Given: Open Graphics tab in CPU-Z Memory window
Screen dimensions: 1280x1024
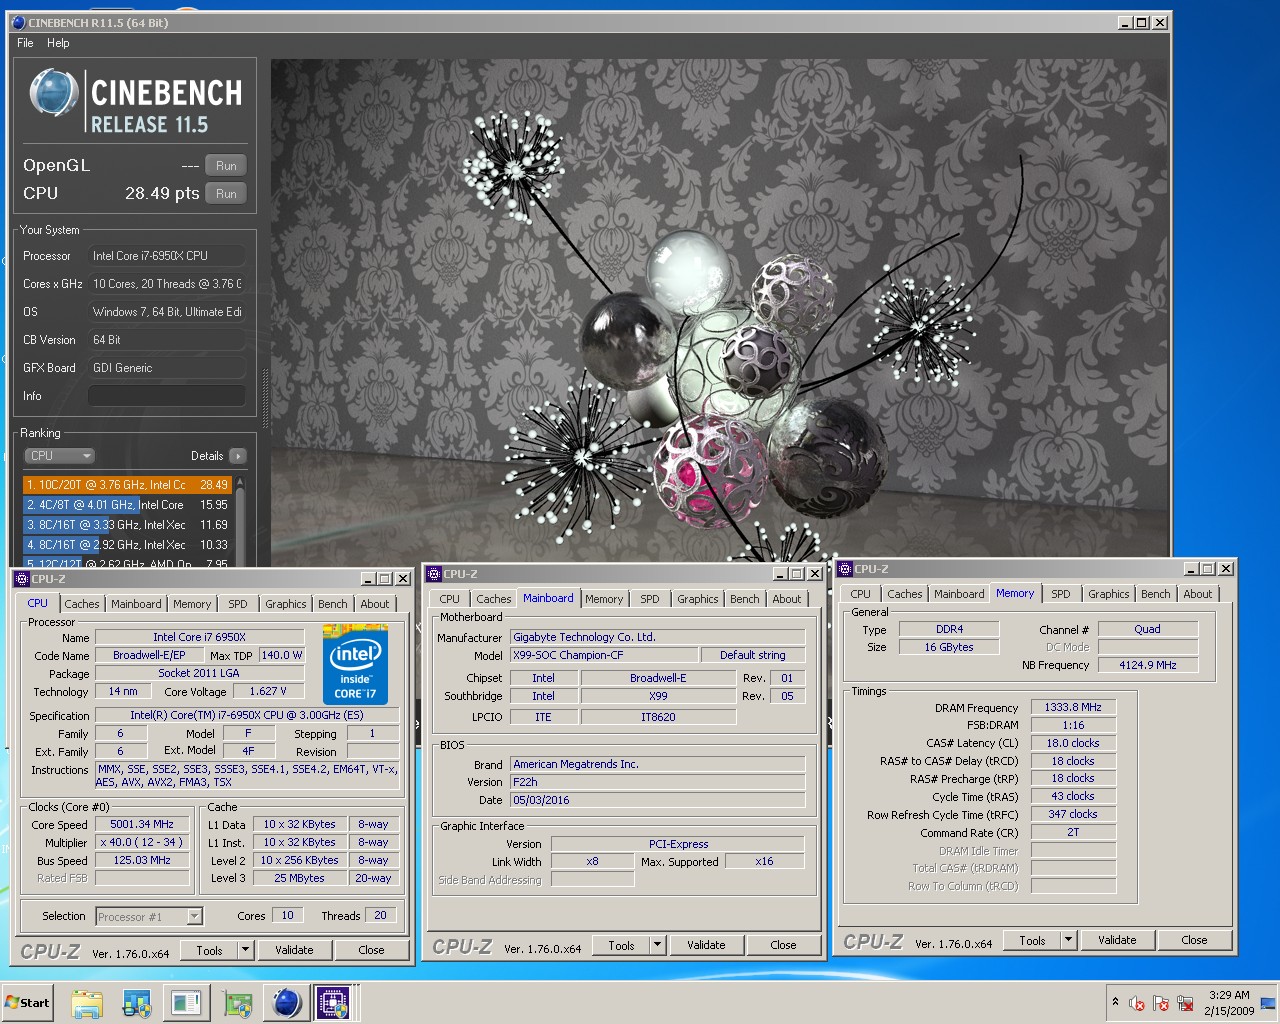Looking at the screenshot, I should coord(1108,594).
